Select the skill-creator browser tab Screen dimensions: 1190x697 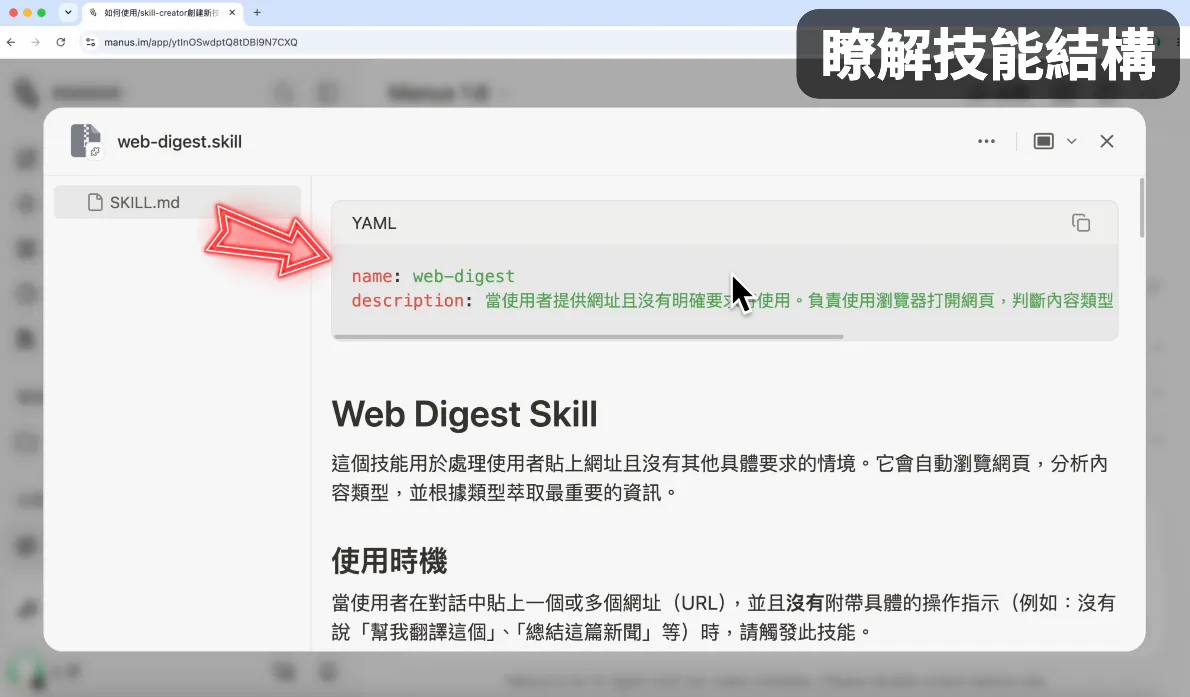pyautogui.click(x=162, y=13)
